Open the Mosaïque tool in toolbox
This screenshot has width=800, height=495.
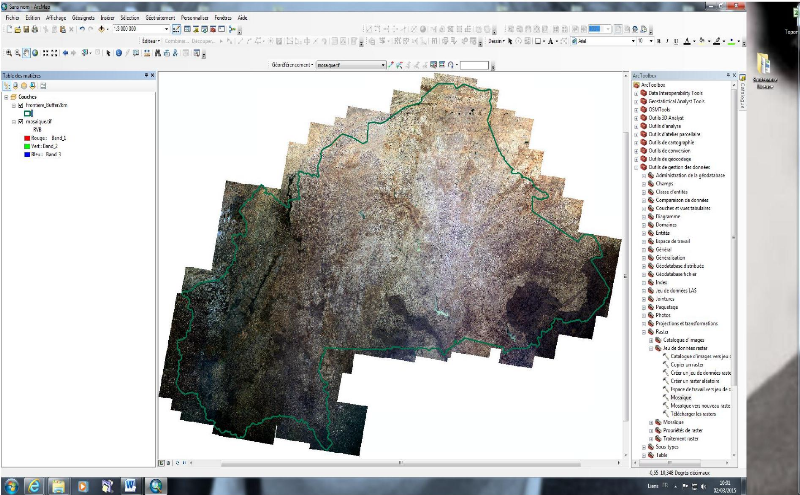click(x=679, y=397)
